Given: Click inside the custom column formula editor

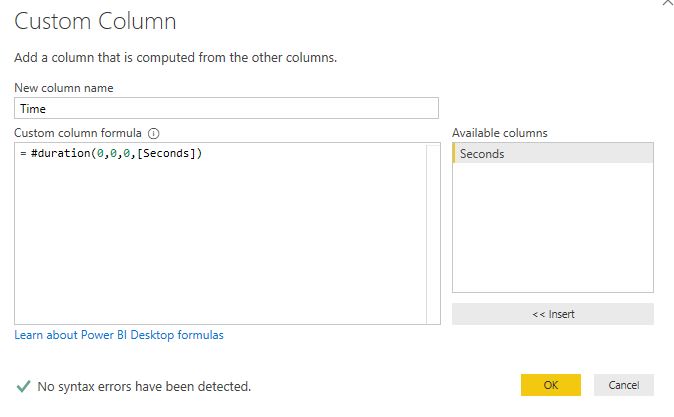Looking at the screenshot, I should (x=220, y=240).
